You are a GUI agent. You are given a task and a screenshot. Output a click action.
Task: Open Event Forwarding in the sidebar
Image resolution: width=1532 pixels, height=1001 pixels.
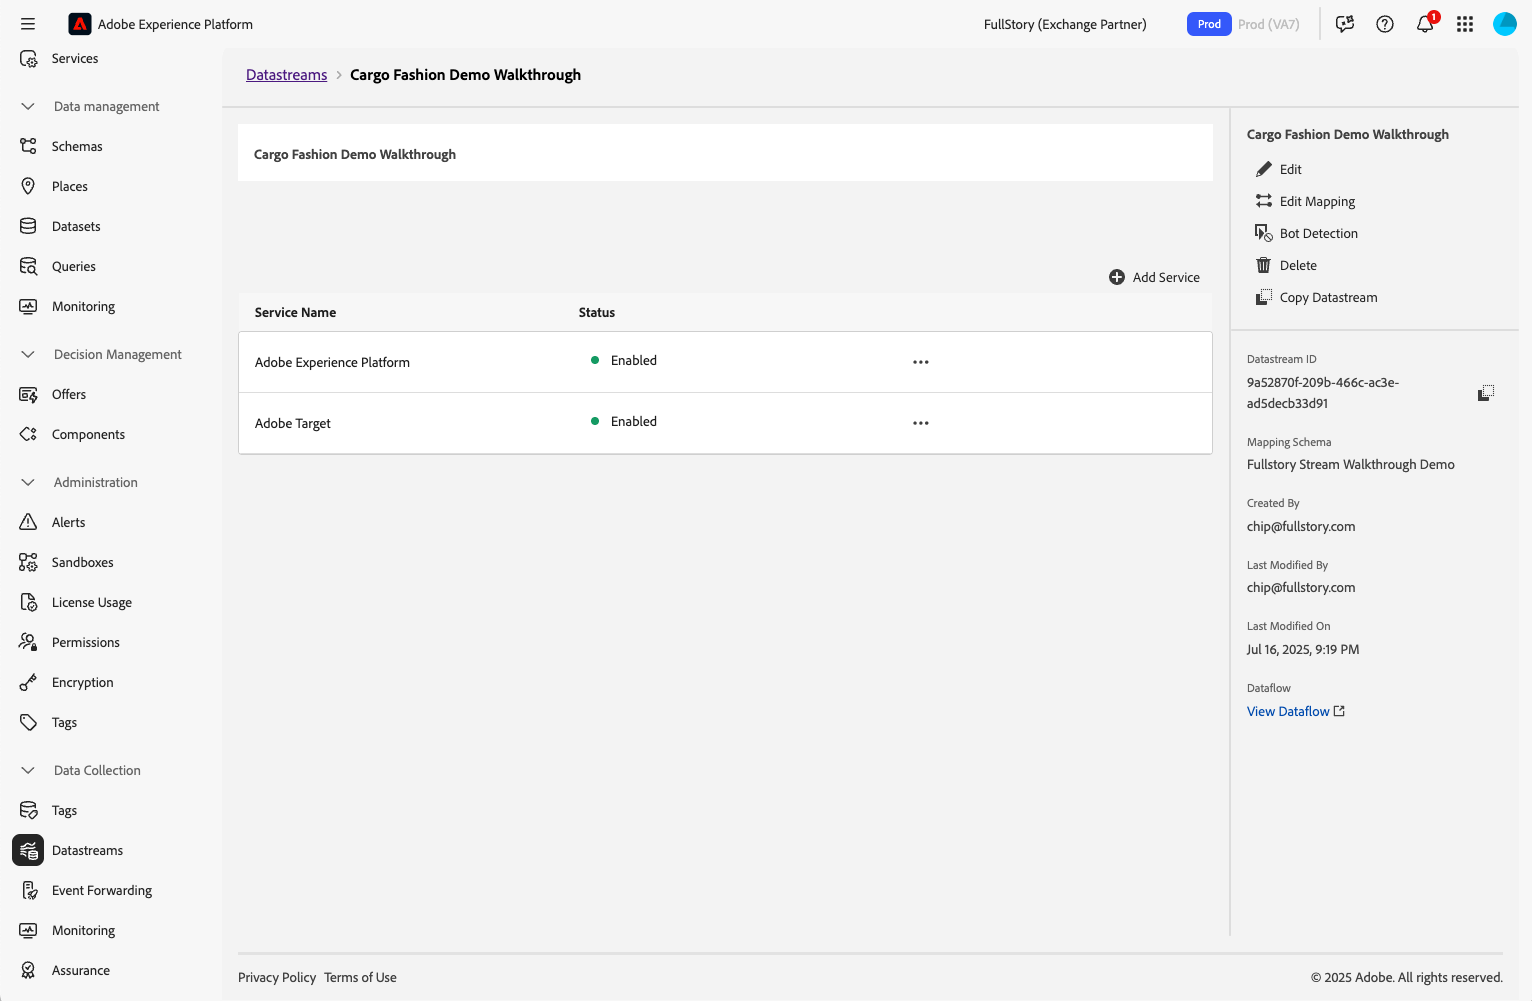(x=102, y=890)
